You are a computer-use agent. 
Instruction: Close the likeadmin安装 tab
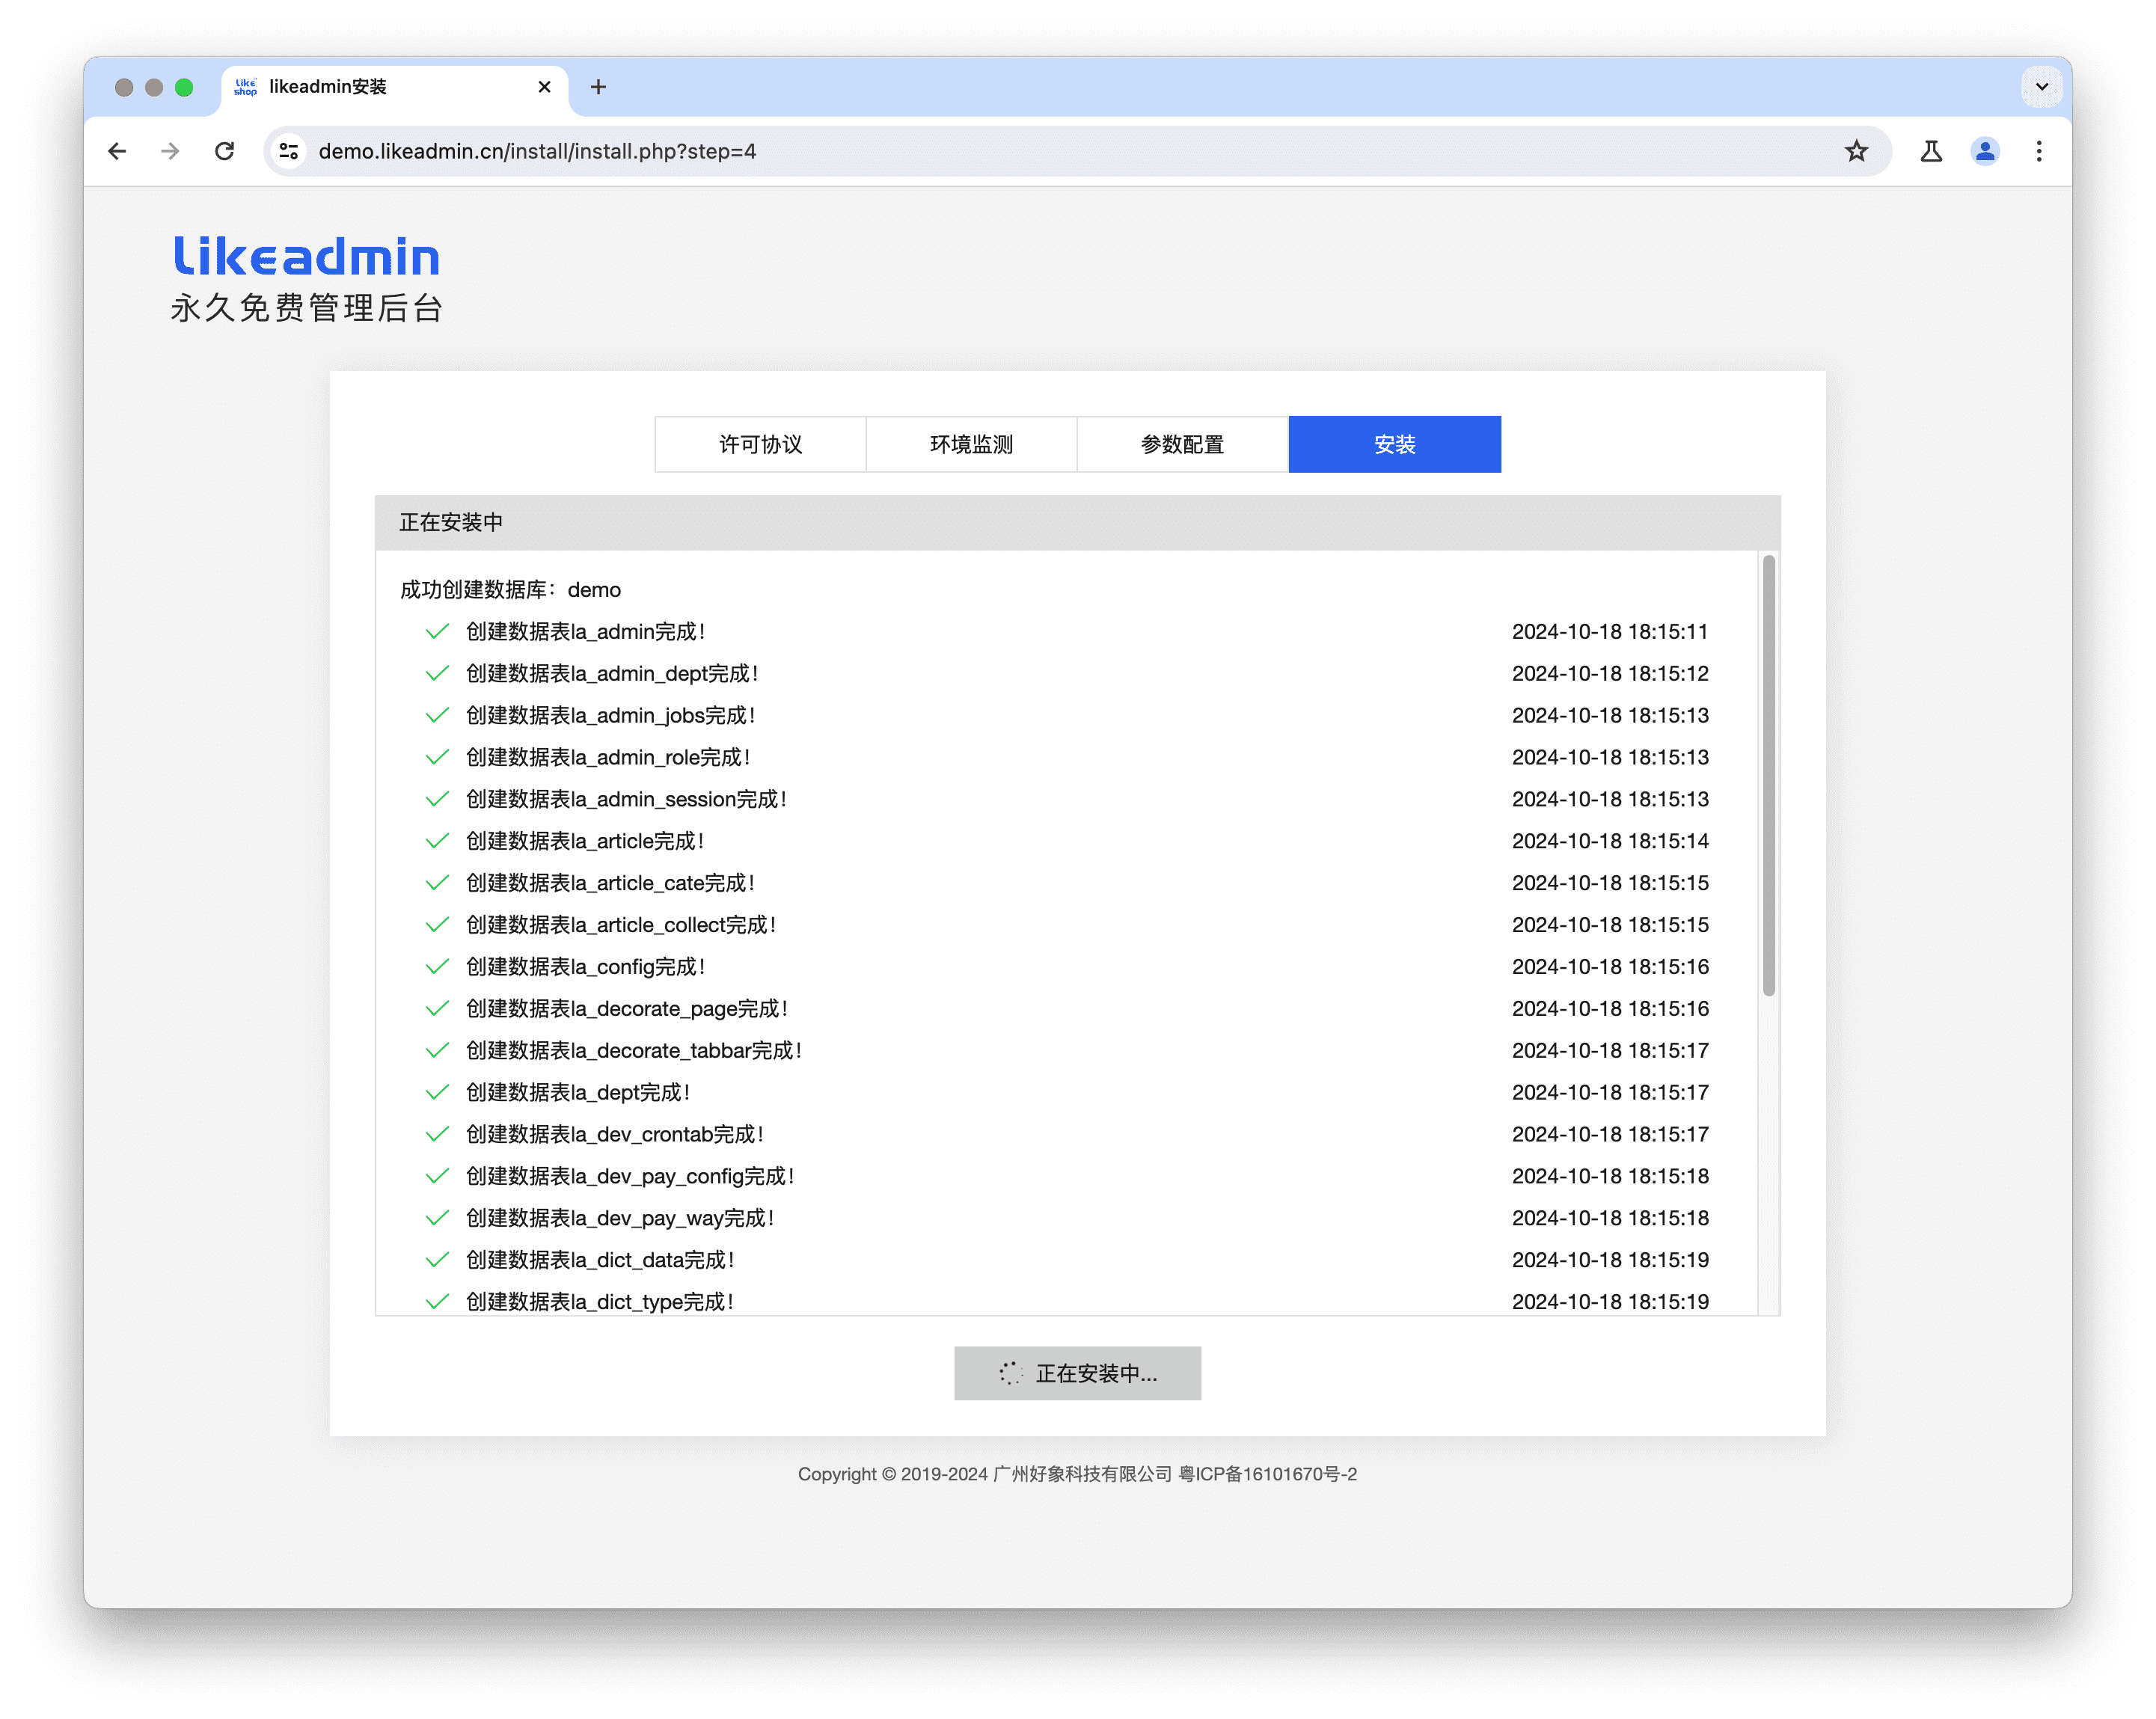pos(544,87)
